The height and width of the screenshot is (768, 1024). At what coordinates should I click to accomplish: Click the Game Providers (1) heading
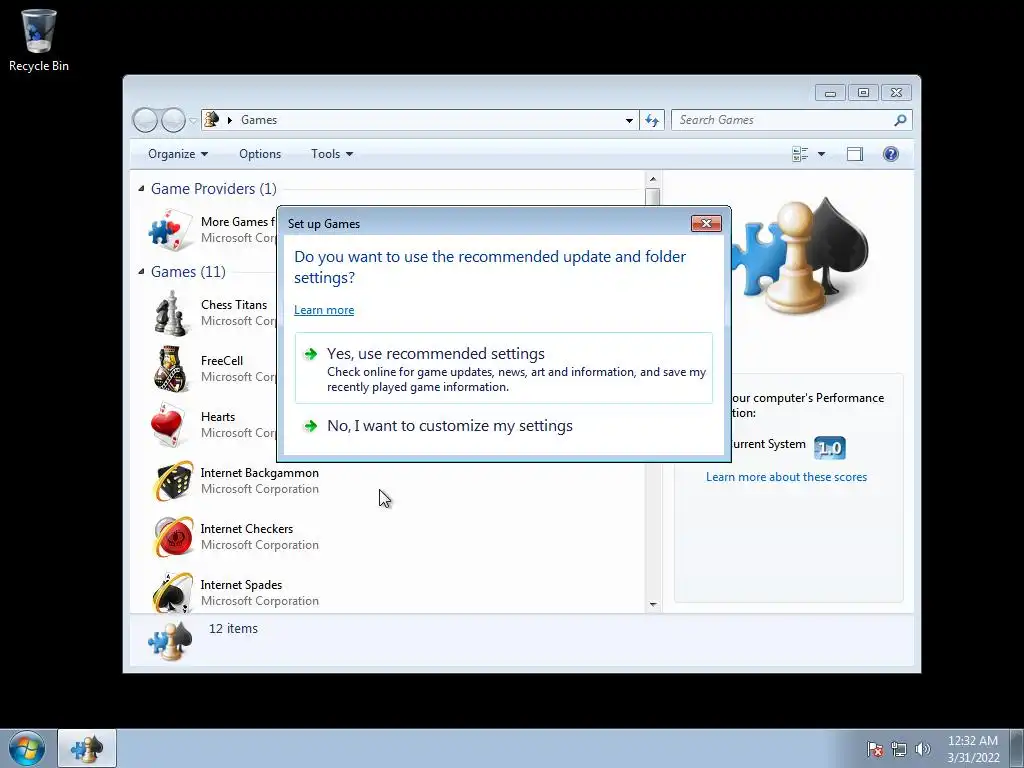pos(214,189)
